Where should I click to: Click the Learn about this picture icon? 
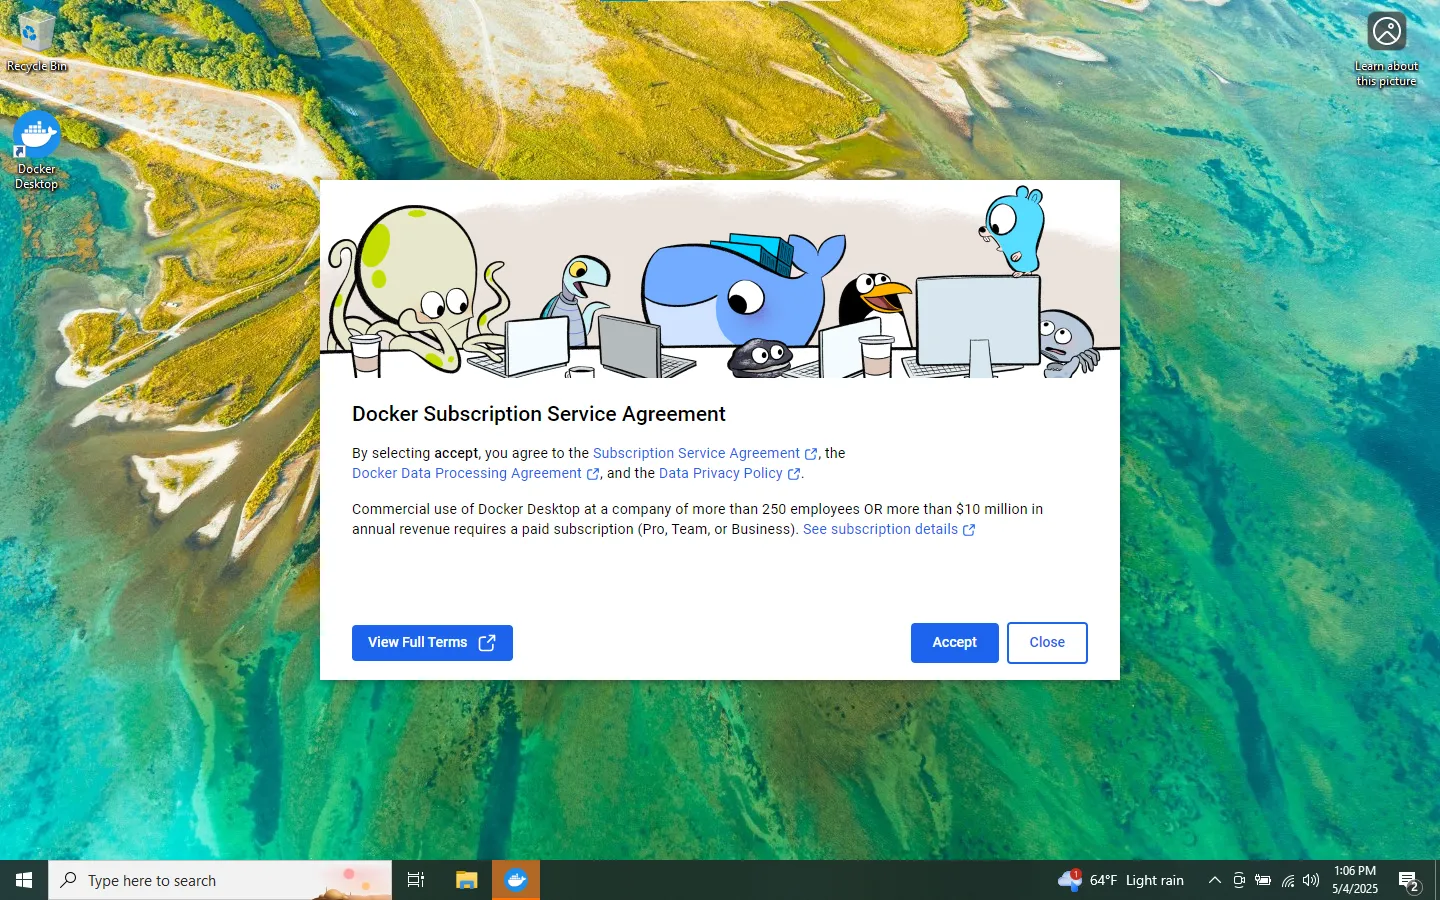[1385, 31]
